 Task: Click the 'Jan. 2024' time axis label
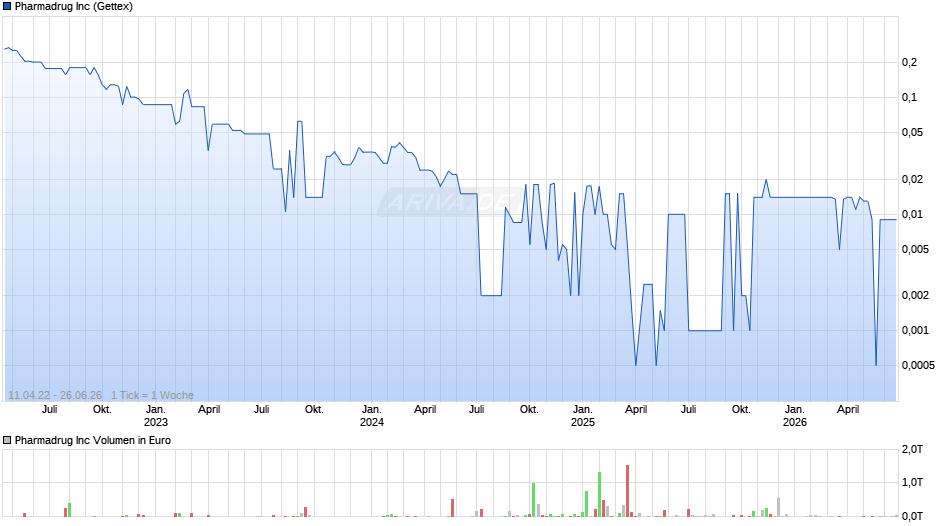coord(372,416)
